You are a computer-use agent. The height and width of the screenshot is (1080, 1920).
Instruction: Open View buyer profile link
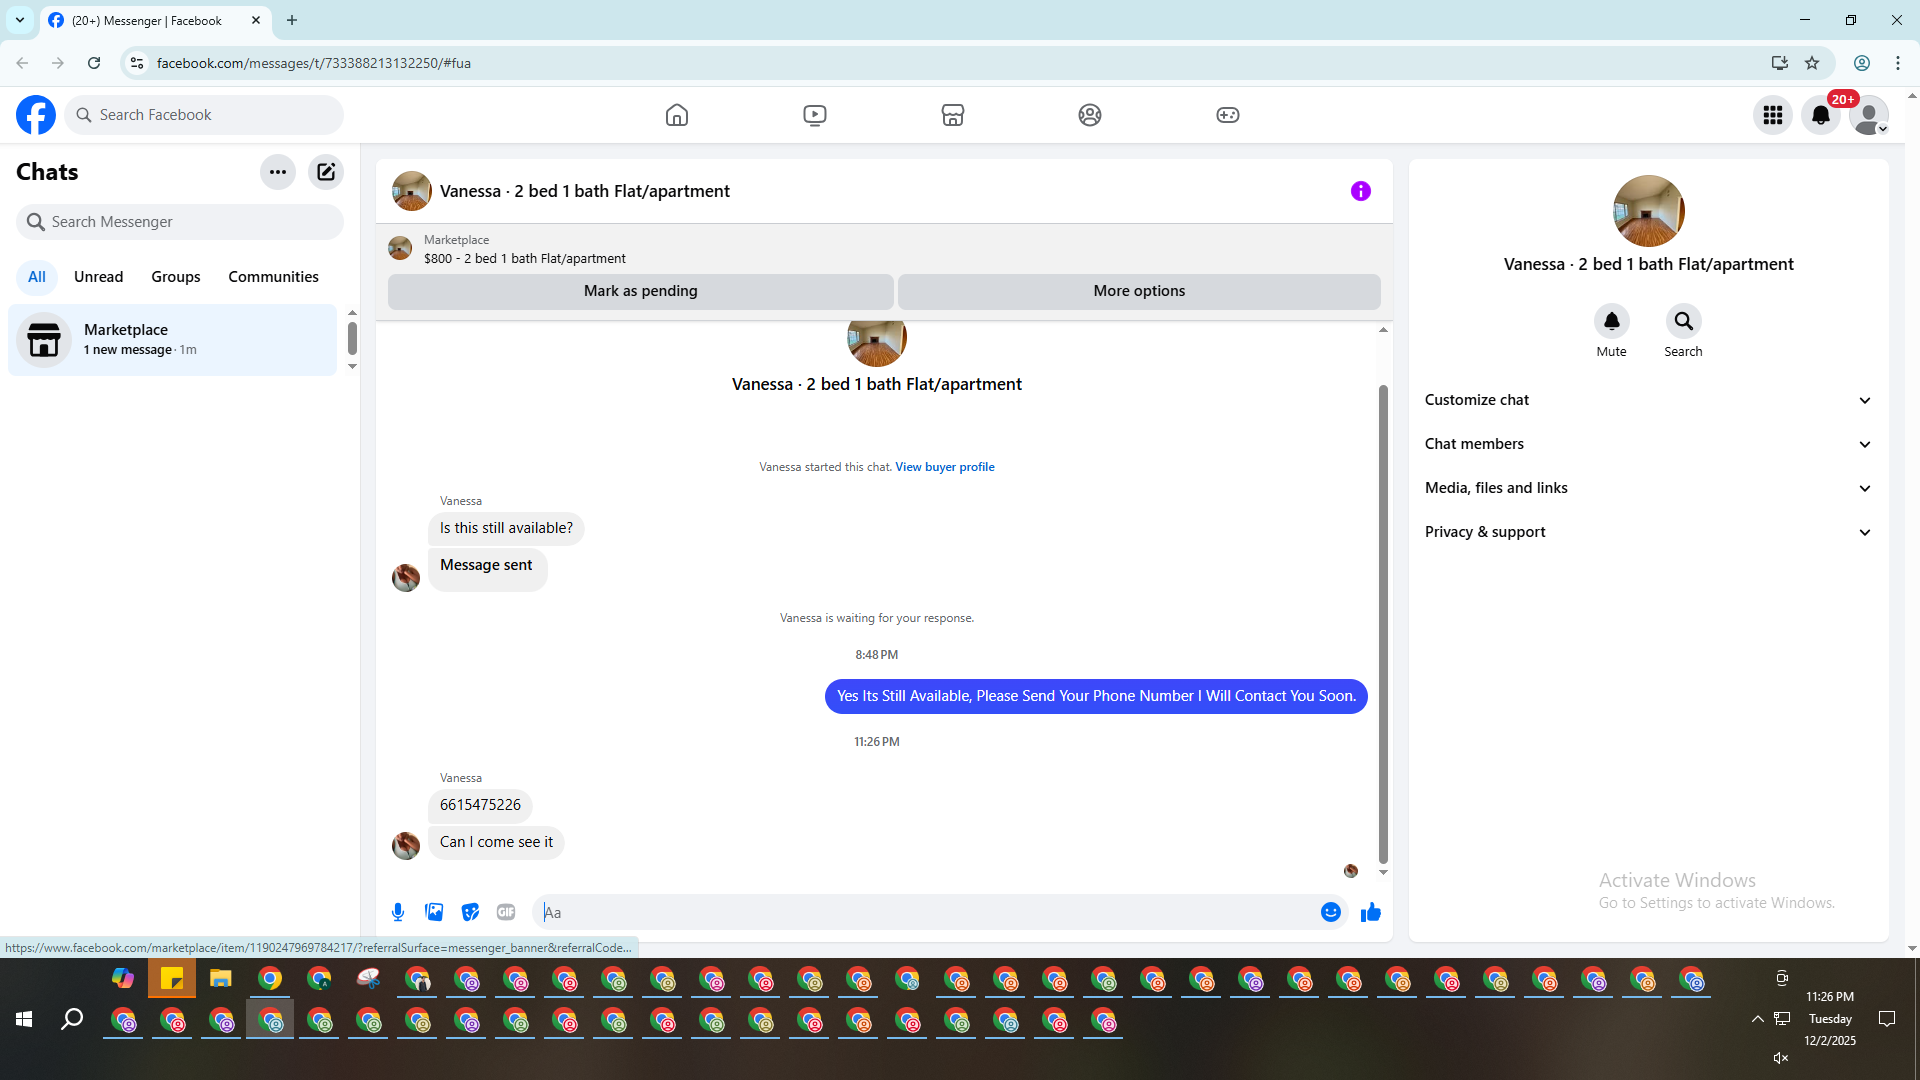point(944,467)
